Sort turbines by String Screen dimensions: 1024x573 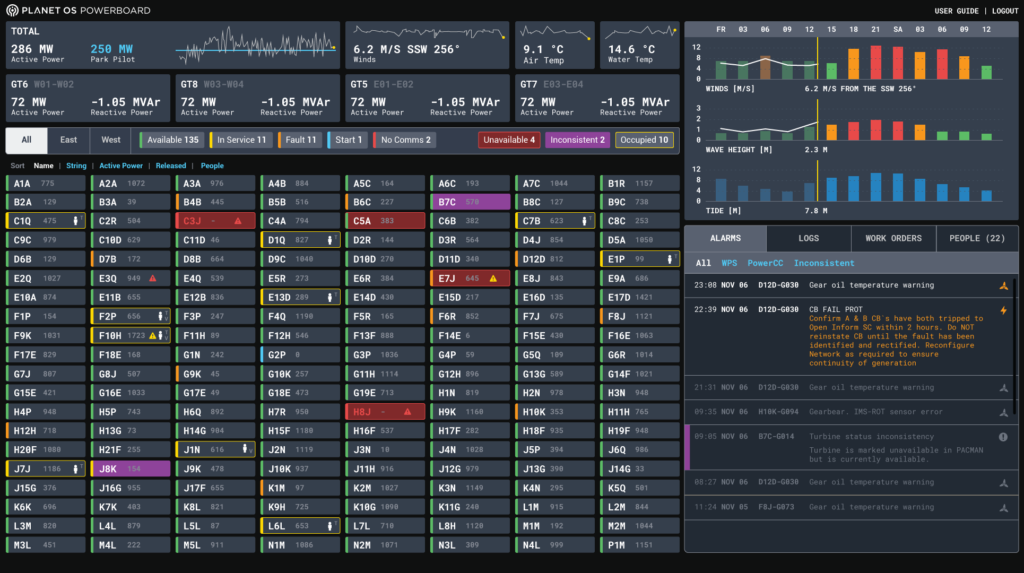tap(76, 166)
